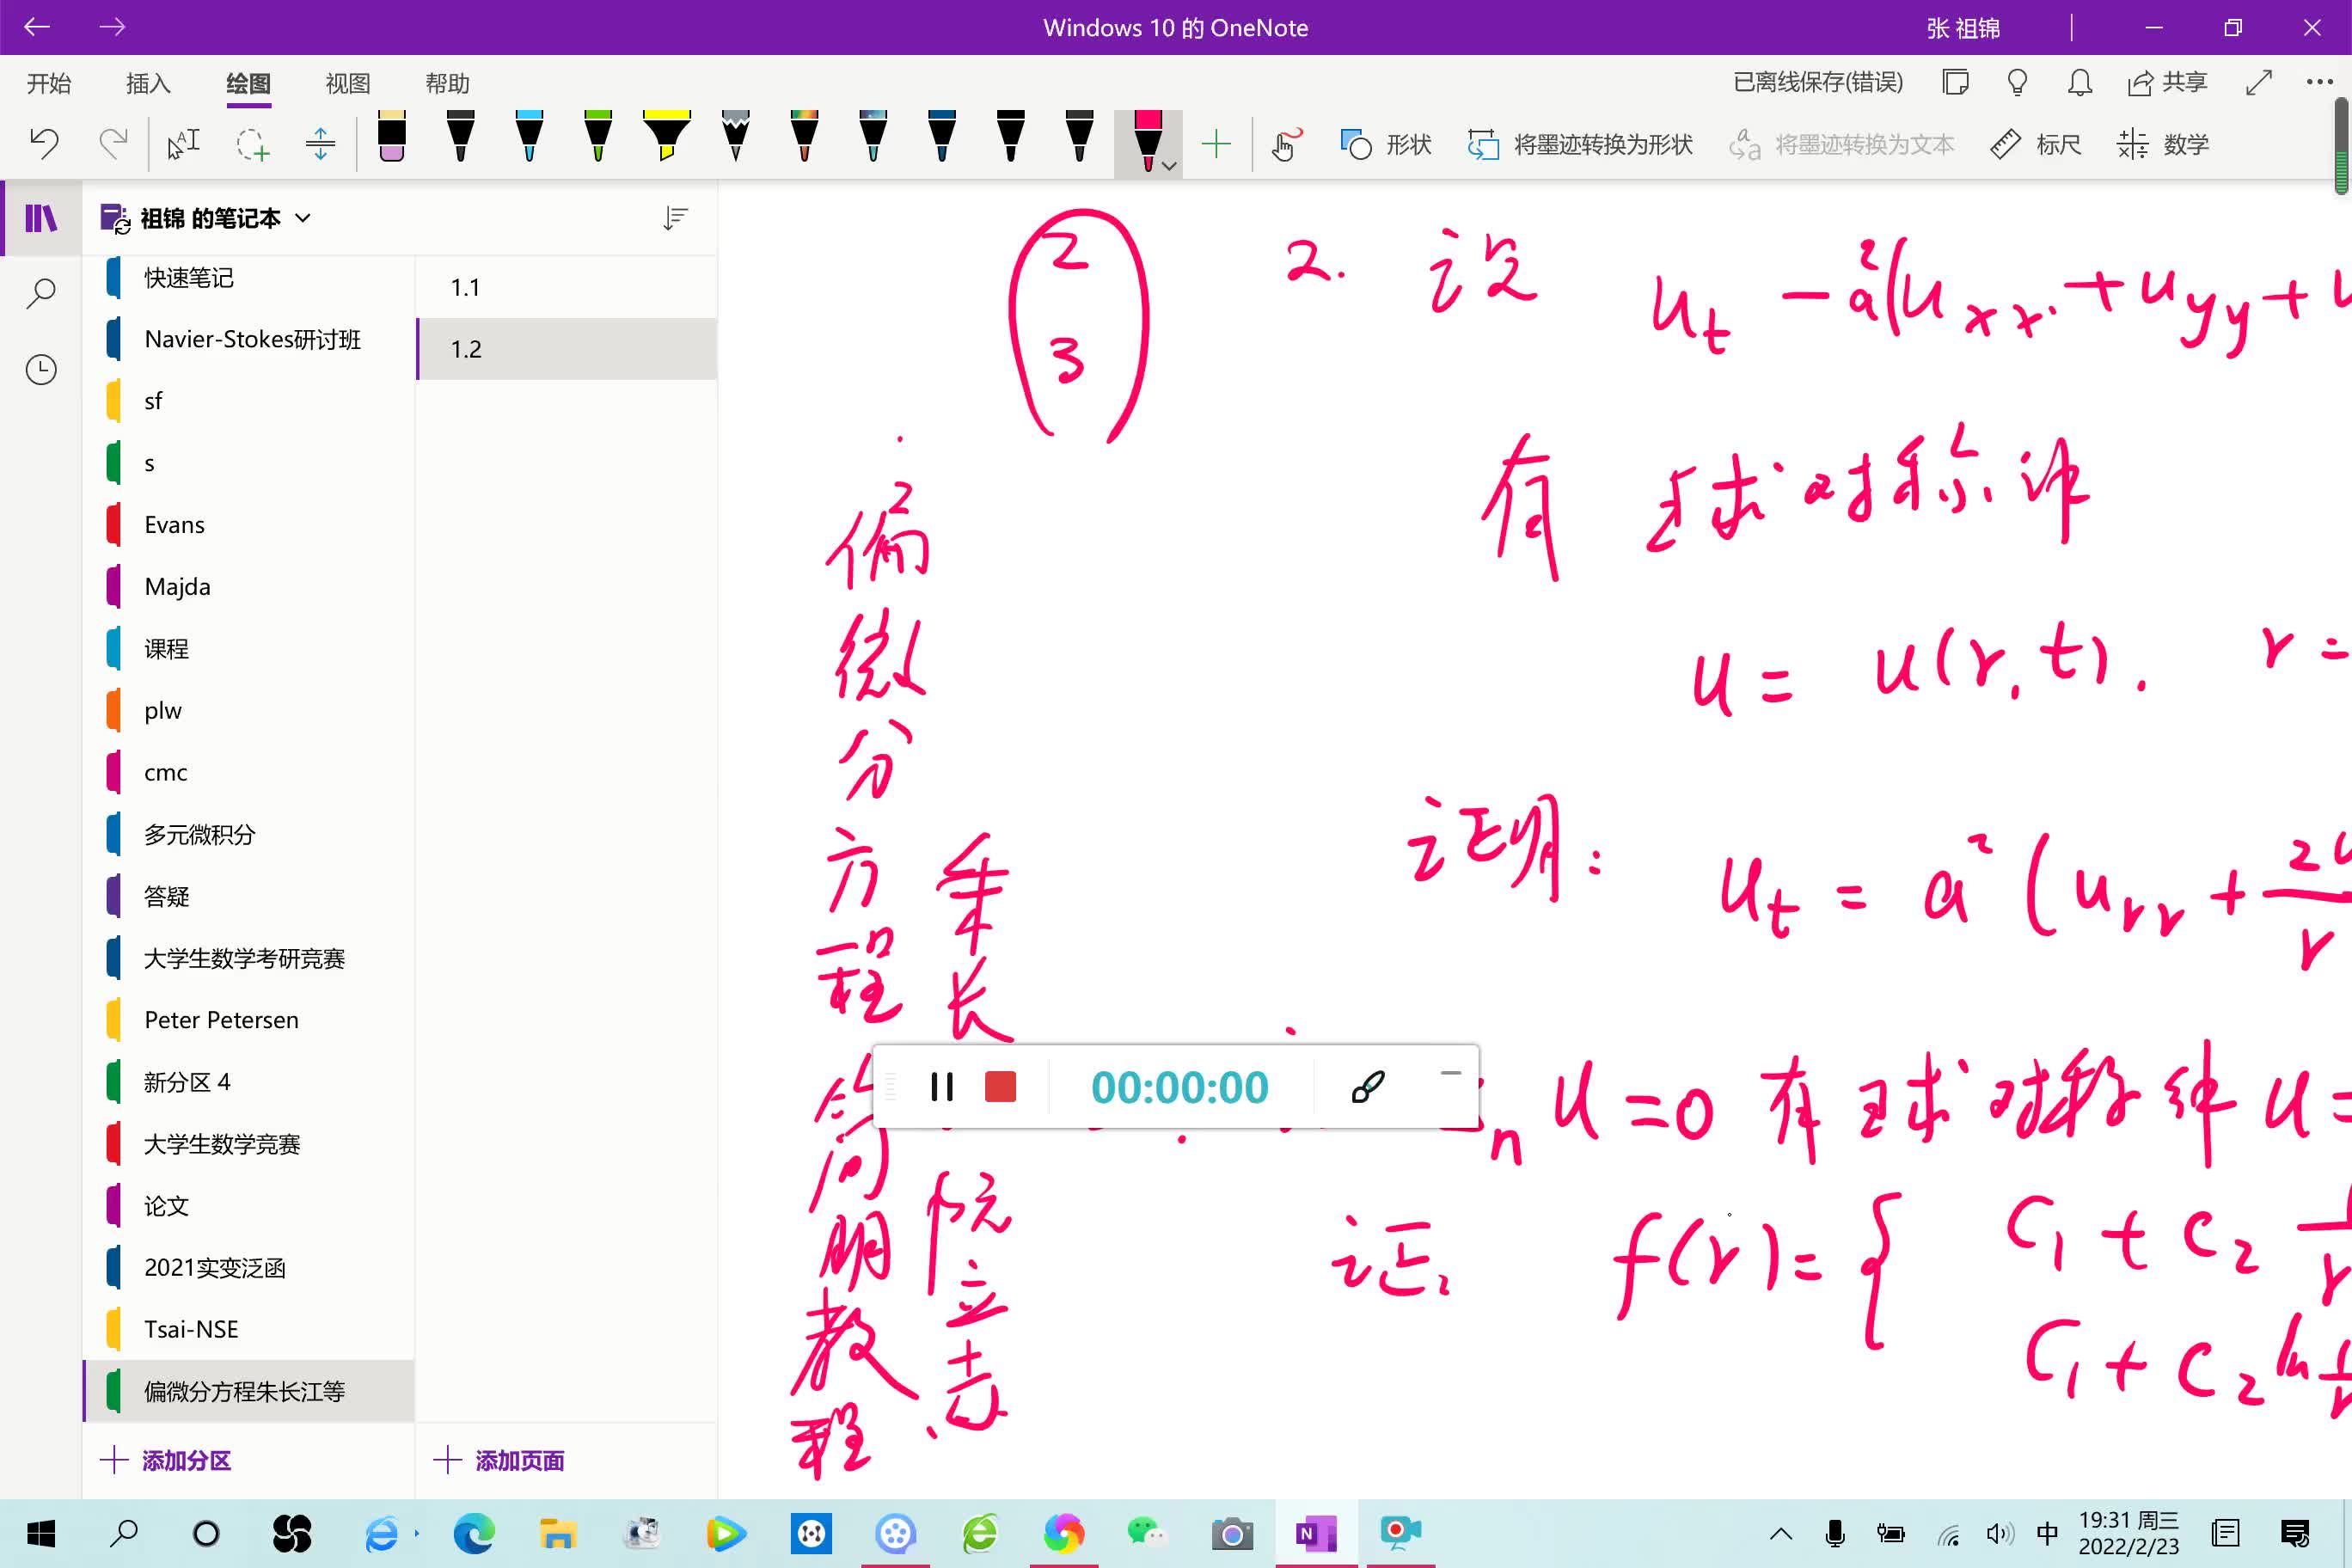Open the 视图 ribbon tab
Viewport: 2352px width, 1568px height.
tap(348, 83)
